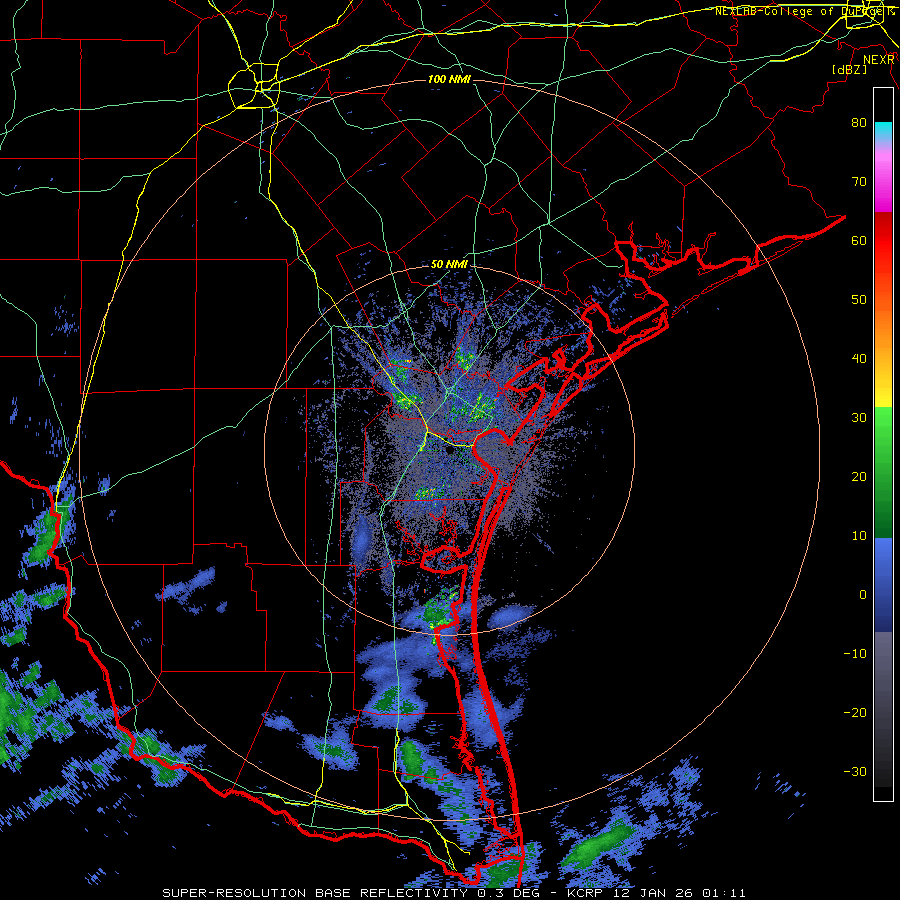Click the 20 dBZ scale label

[x=859, y=476]
